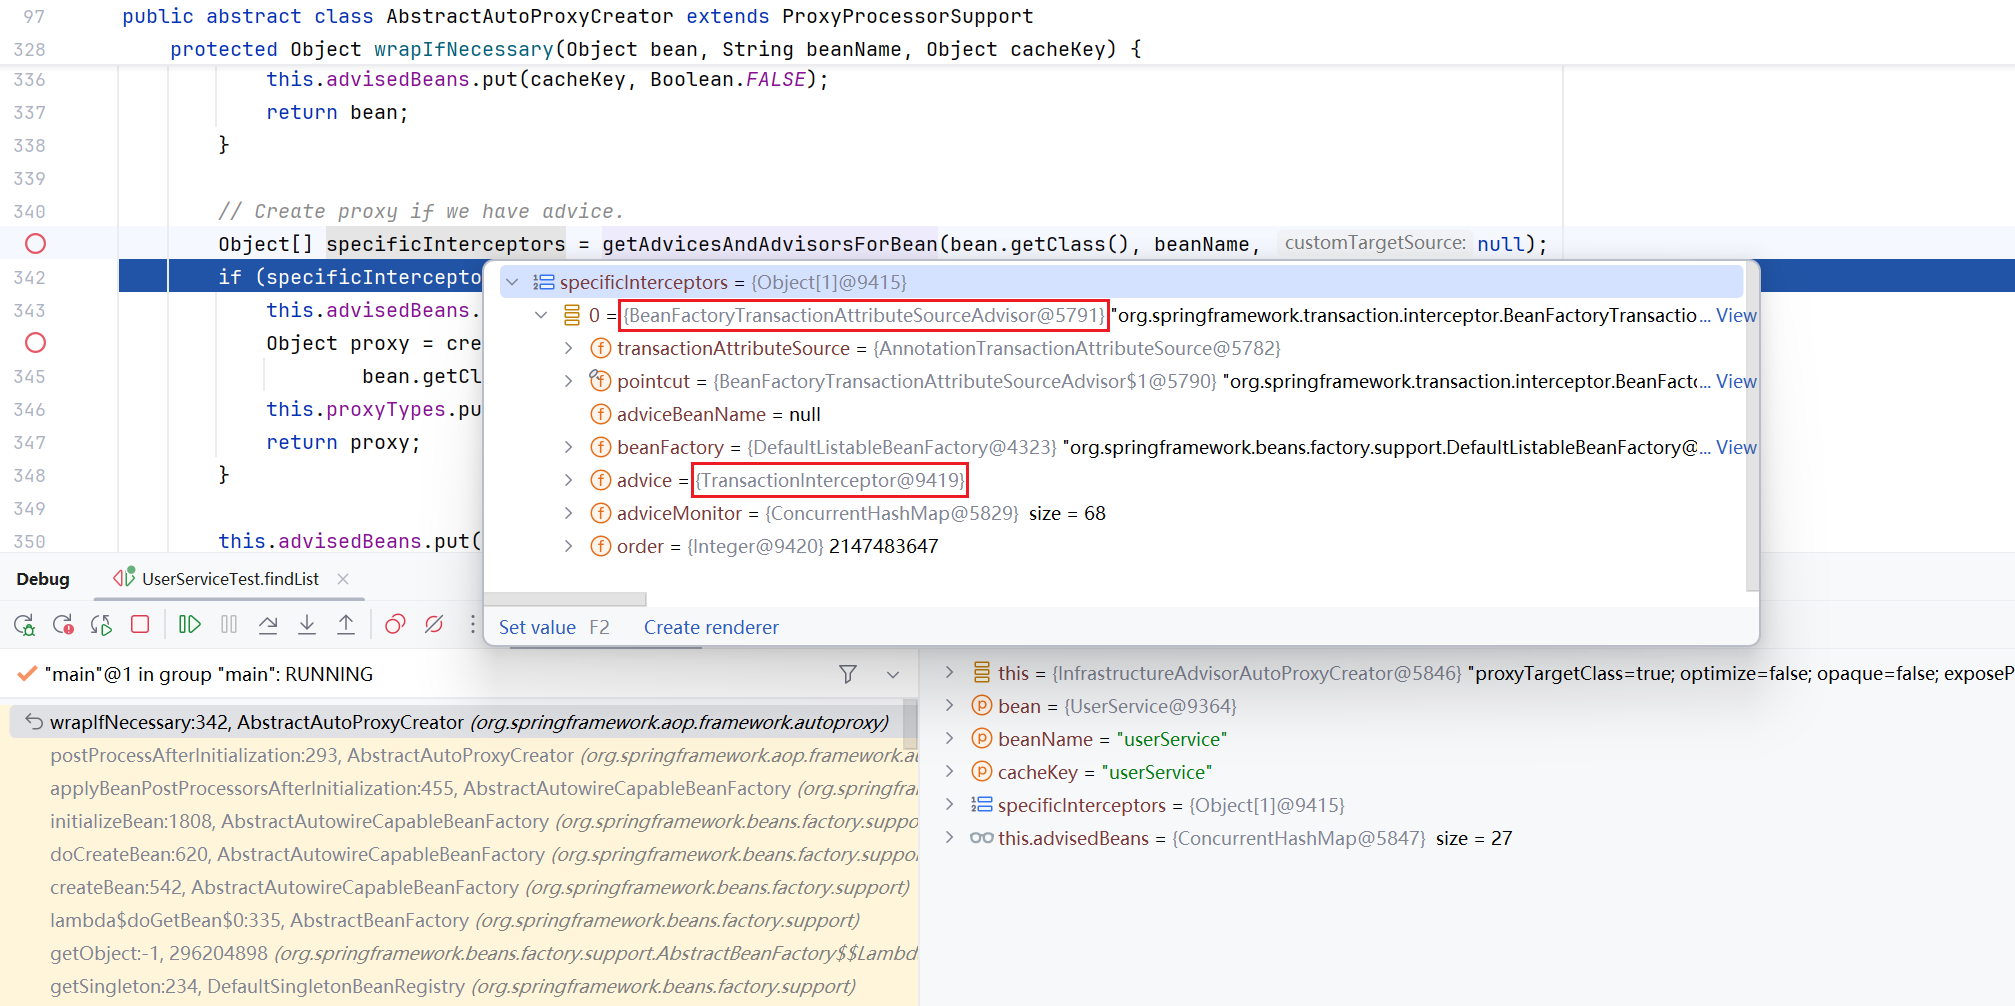The height and width of the screenshot is (1006, 2015).
Task: Select the getObject:-1 stack frame
Action: pos(460,953)
